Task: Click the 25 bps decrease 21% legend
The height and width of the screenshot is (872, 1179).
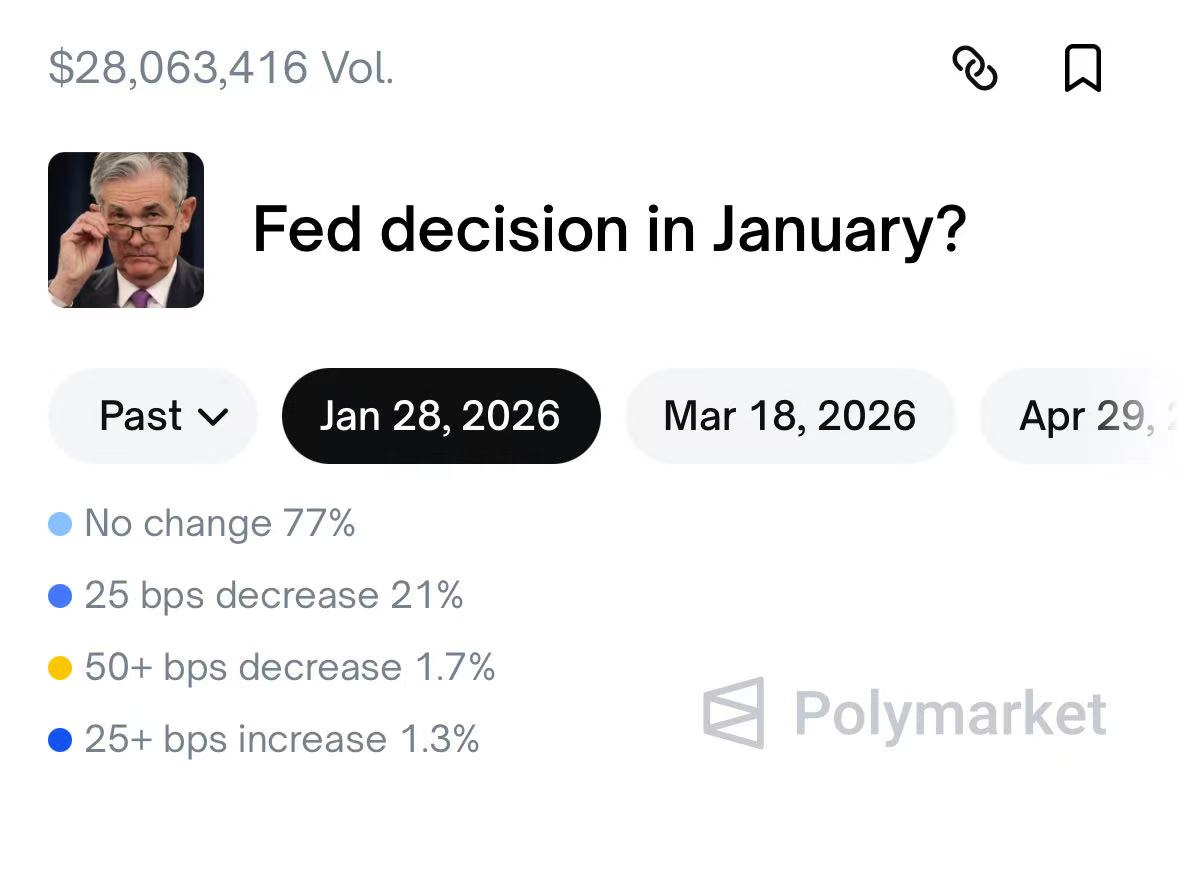Action: point(273,595)
